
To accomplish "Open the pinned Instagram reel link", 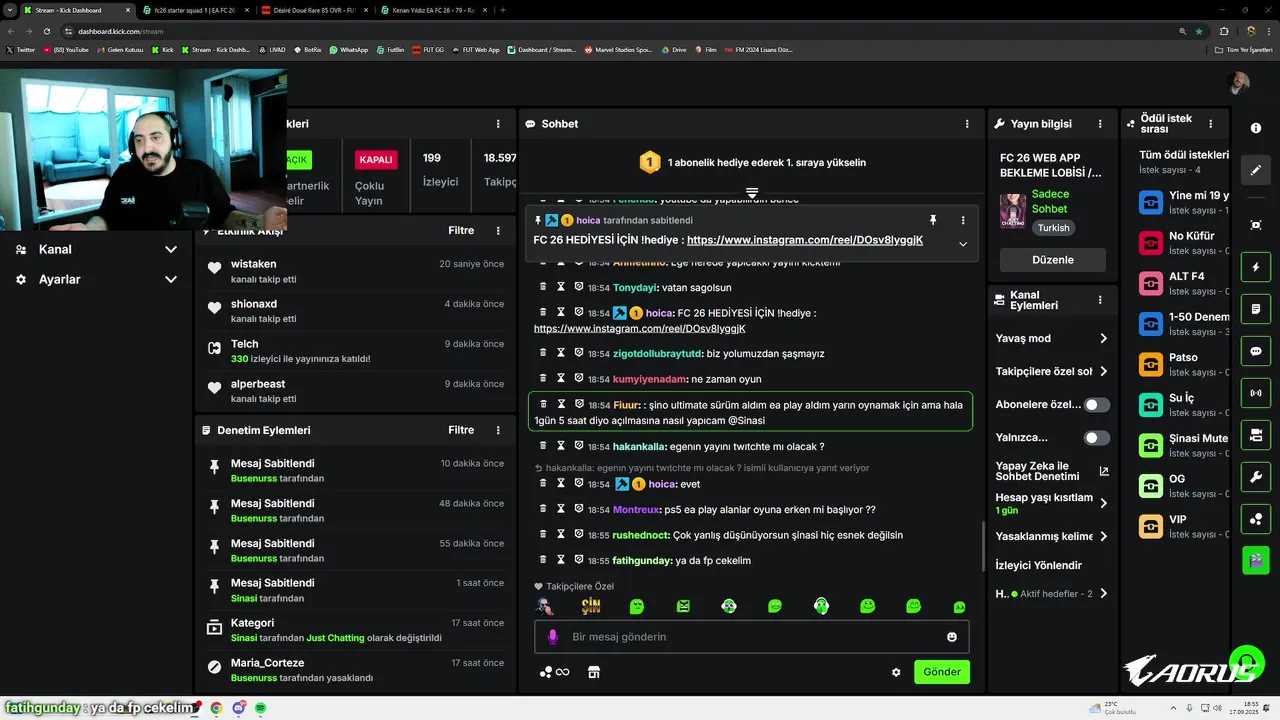I will (805, 240).
